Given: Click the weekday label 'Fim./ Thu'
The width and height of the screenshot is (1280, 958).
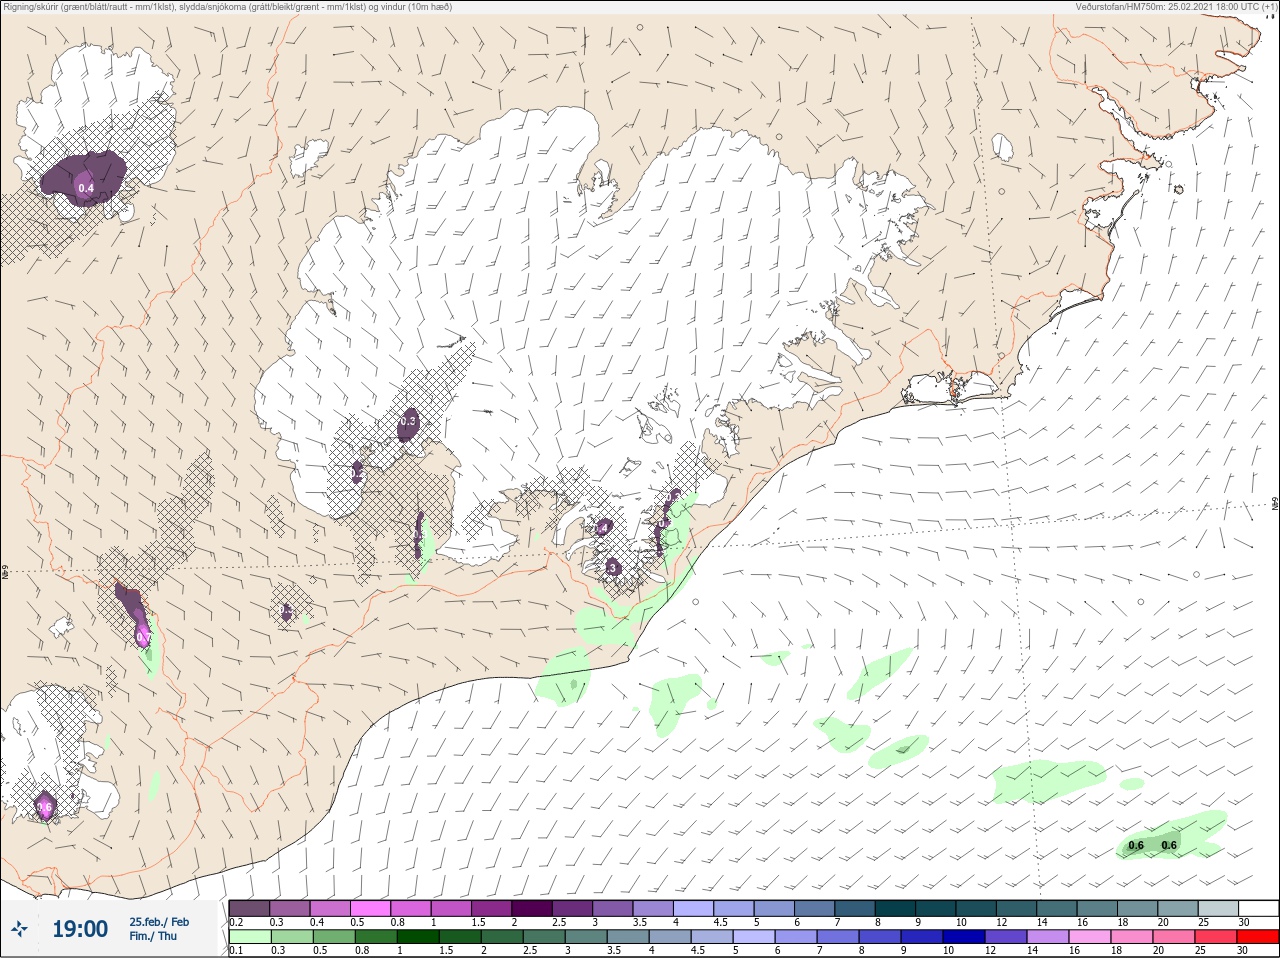Looking at the screenshot, I should tap(153, 936).
